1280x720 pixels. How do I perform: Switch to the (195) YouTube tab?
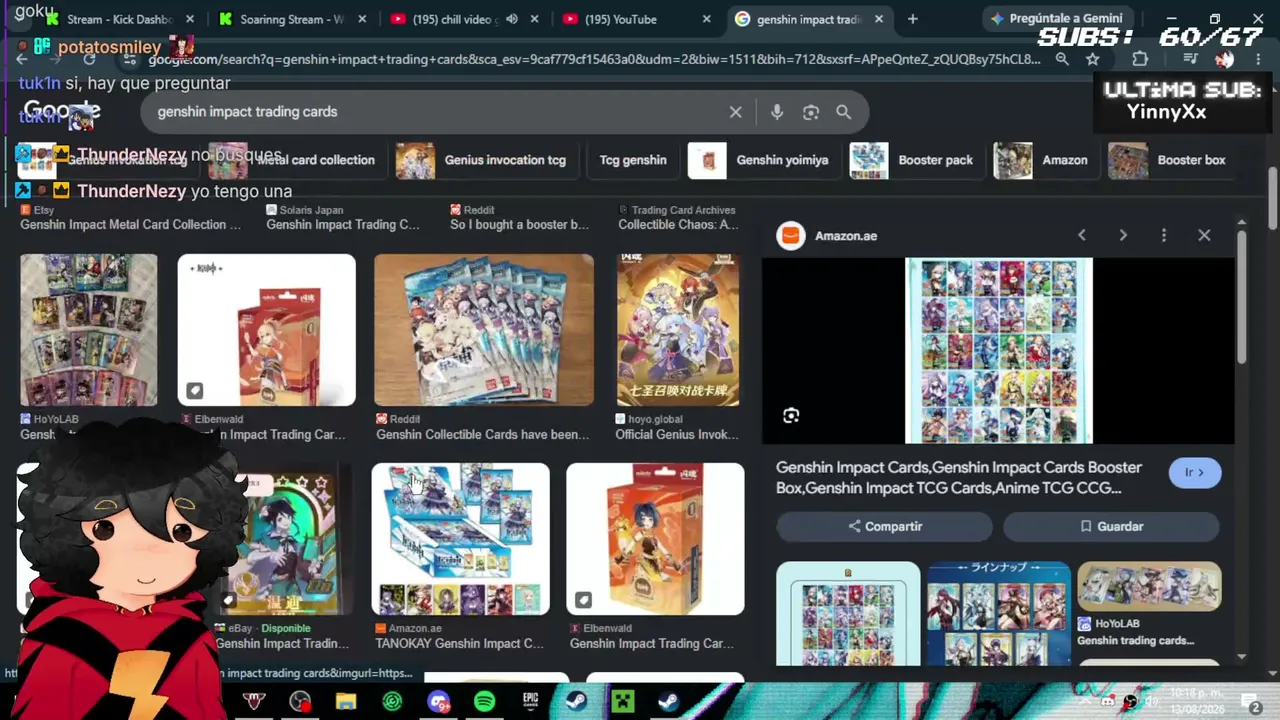click(636, 19)
